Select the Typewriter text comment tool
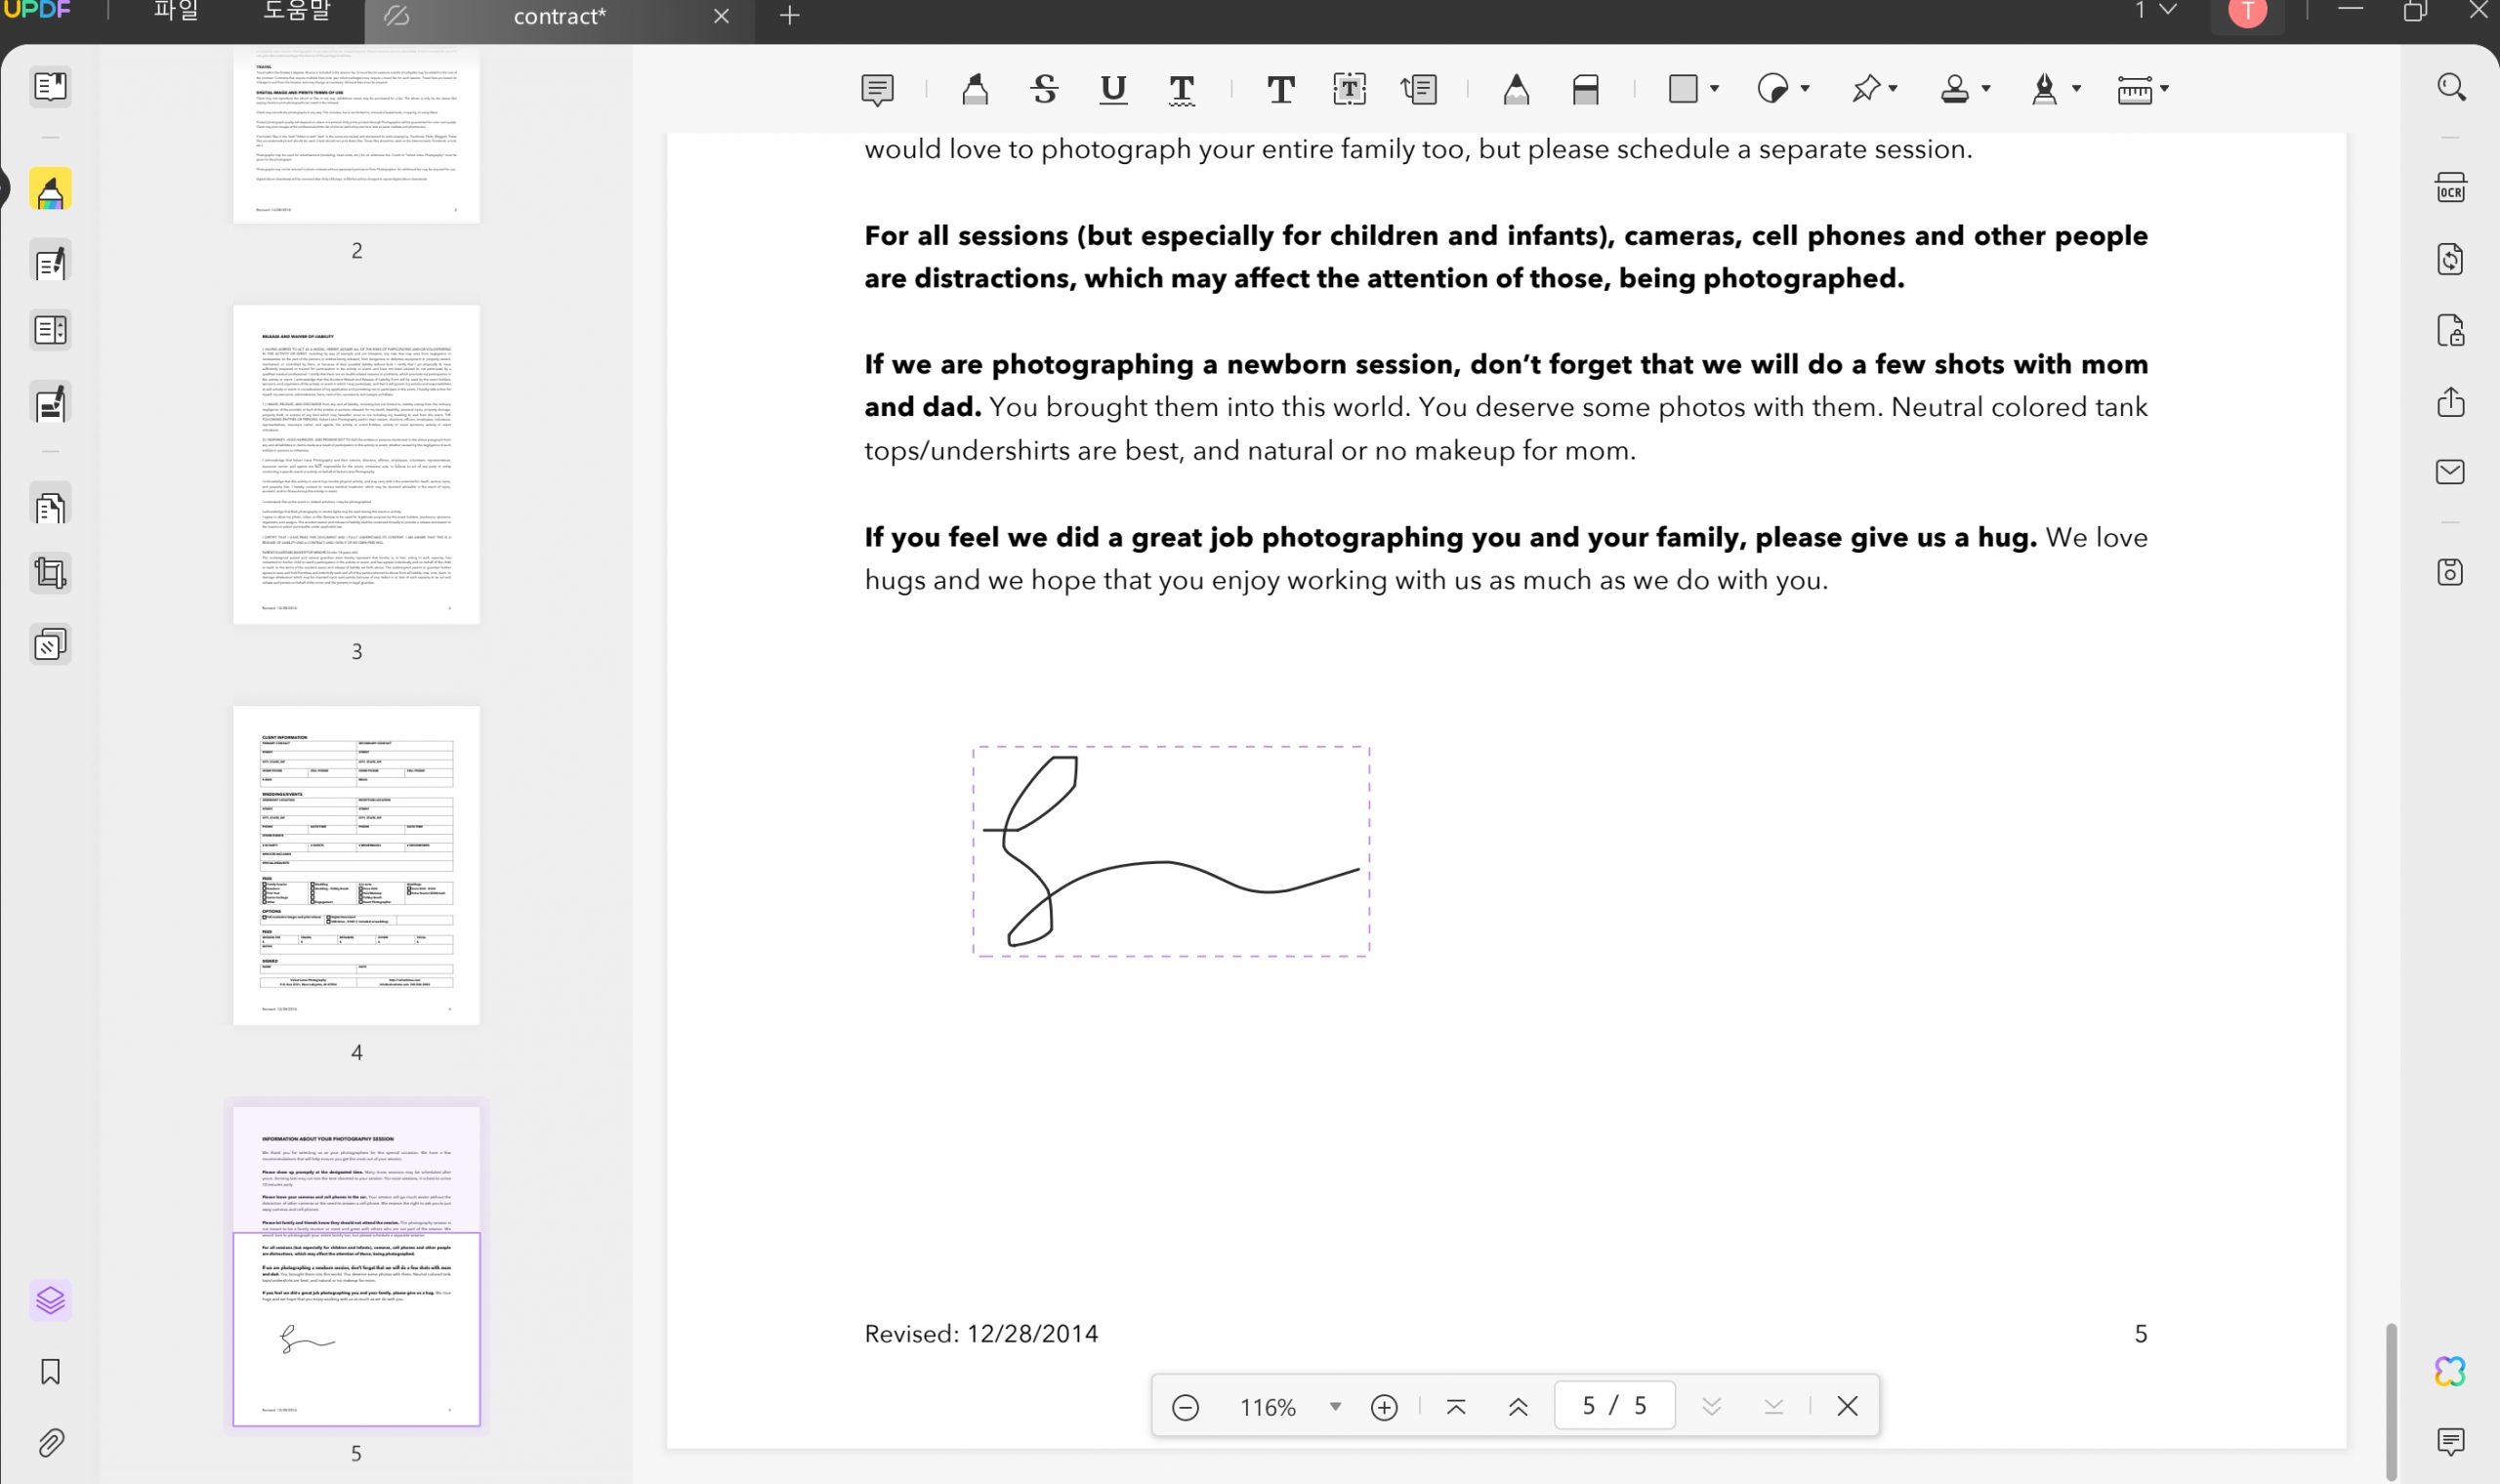Viewport: 2500px width, 1484px height. click(1280, 90)
